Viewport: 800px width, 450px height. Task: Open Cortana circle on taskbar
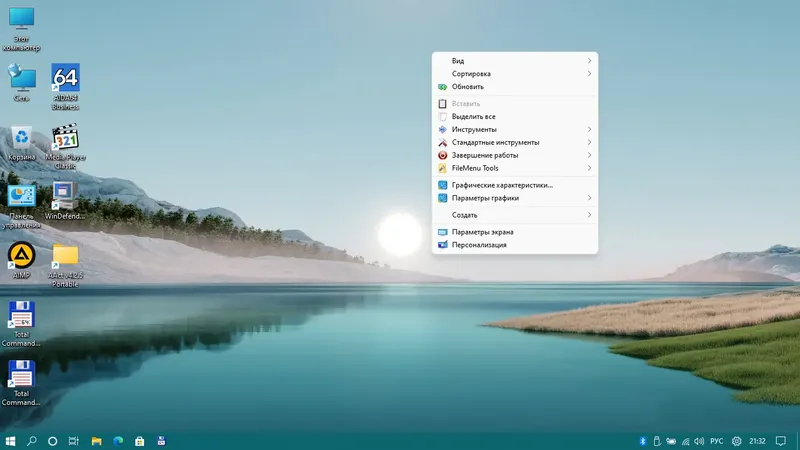pyautogui.click(x=53, y=441)
